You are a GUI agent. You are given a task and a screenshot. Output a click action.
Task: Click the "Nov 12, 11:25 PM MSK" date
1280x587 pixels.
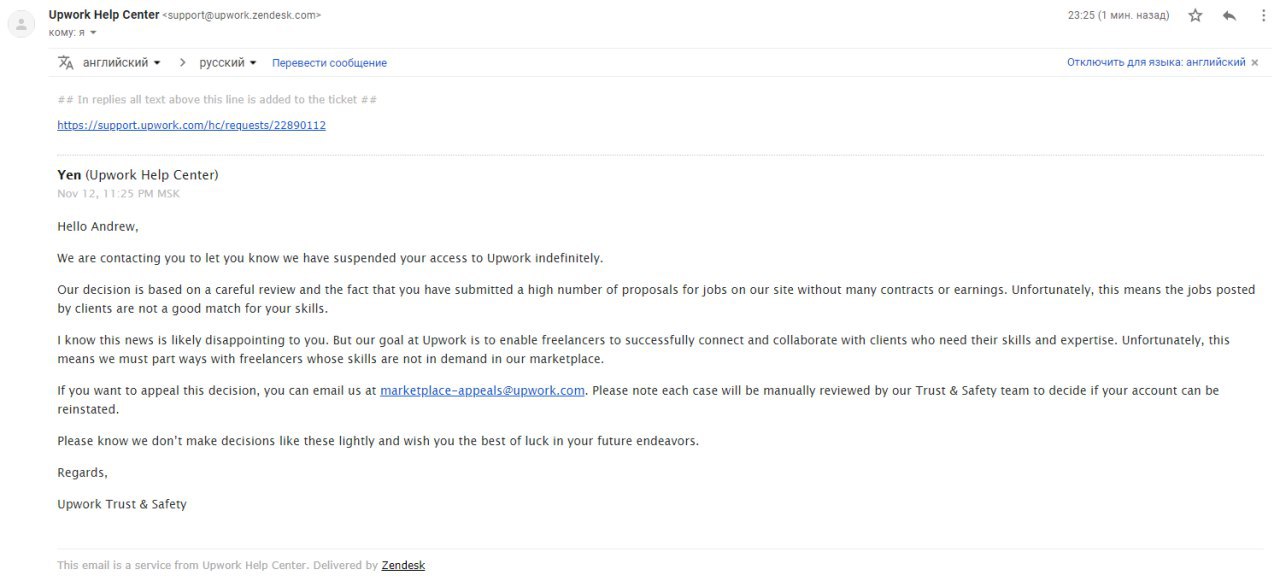pyautogui.click(x=118, y=194)
